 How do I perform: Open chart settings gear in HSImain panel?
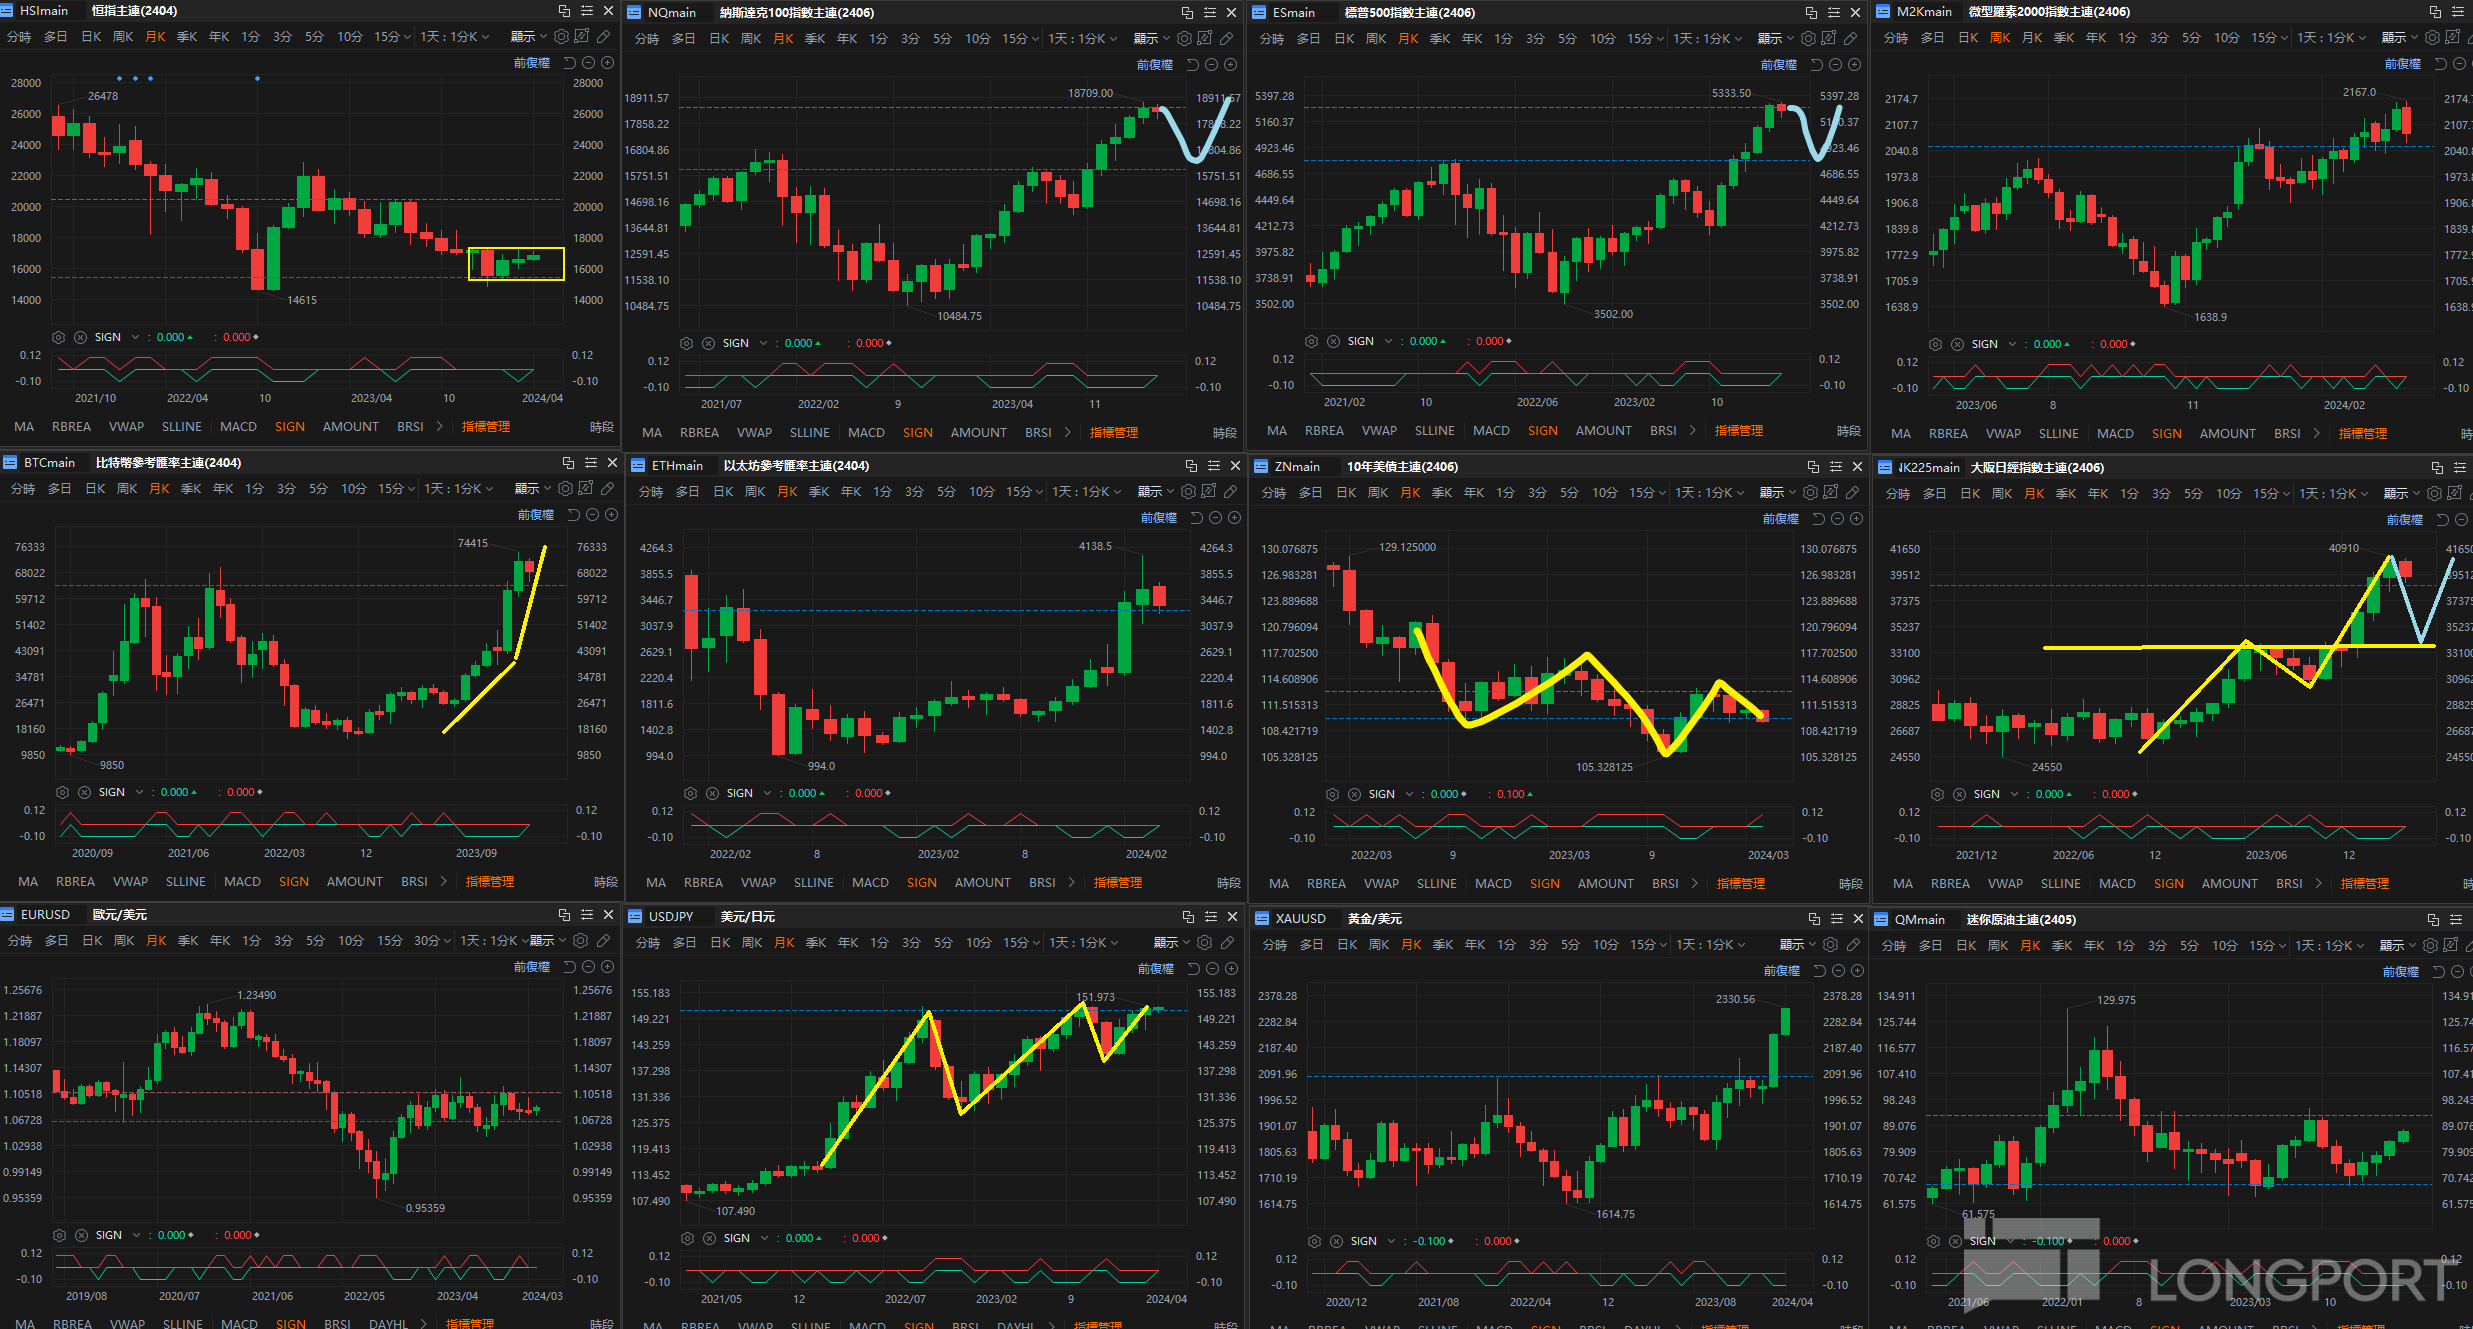[x=561, y=36]
